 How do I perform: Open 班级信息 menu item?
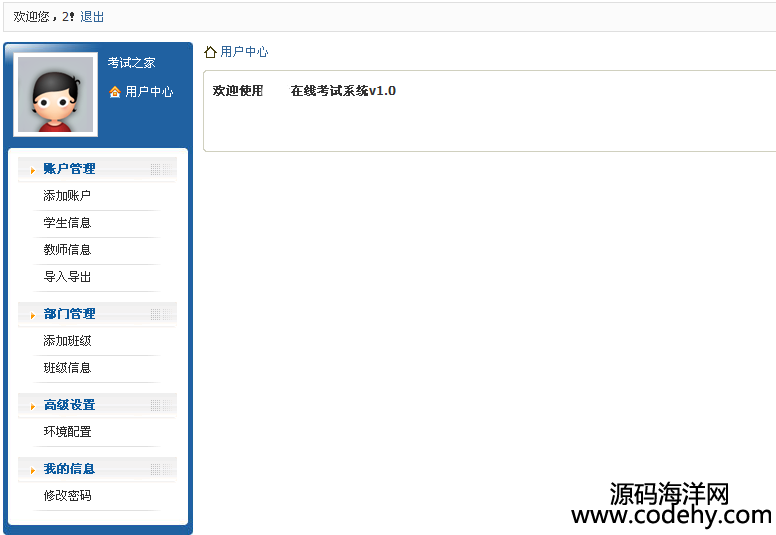67,368
